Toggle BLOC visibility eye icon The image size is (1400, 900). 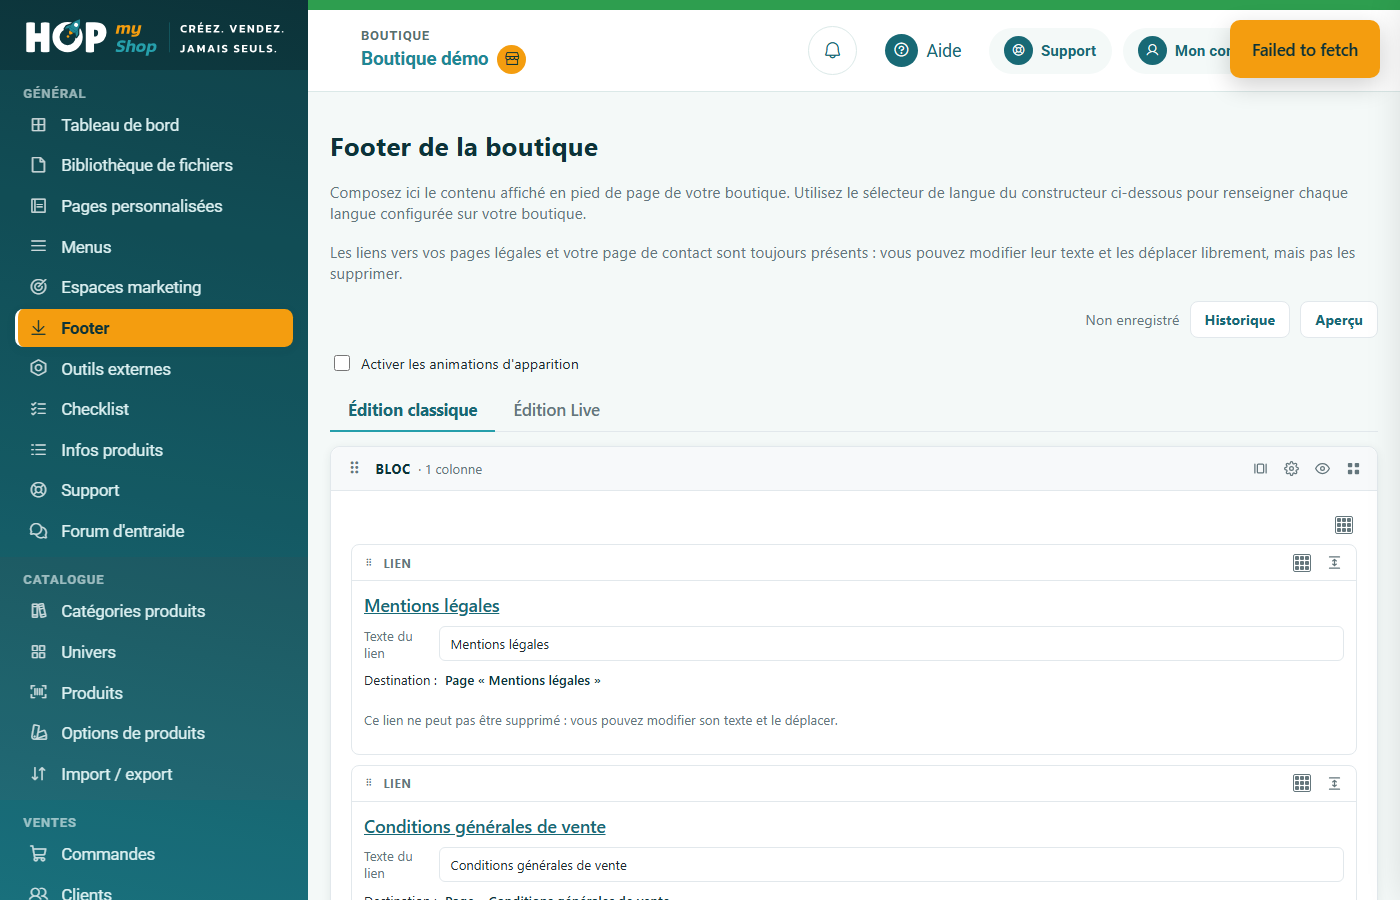1322,468
